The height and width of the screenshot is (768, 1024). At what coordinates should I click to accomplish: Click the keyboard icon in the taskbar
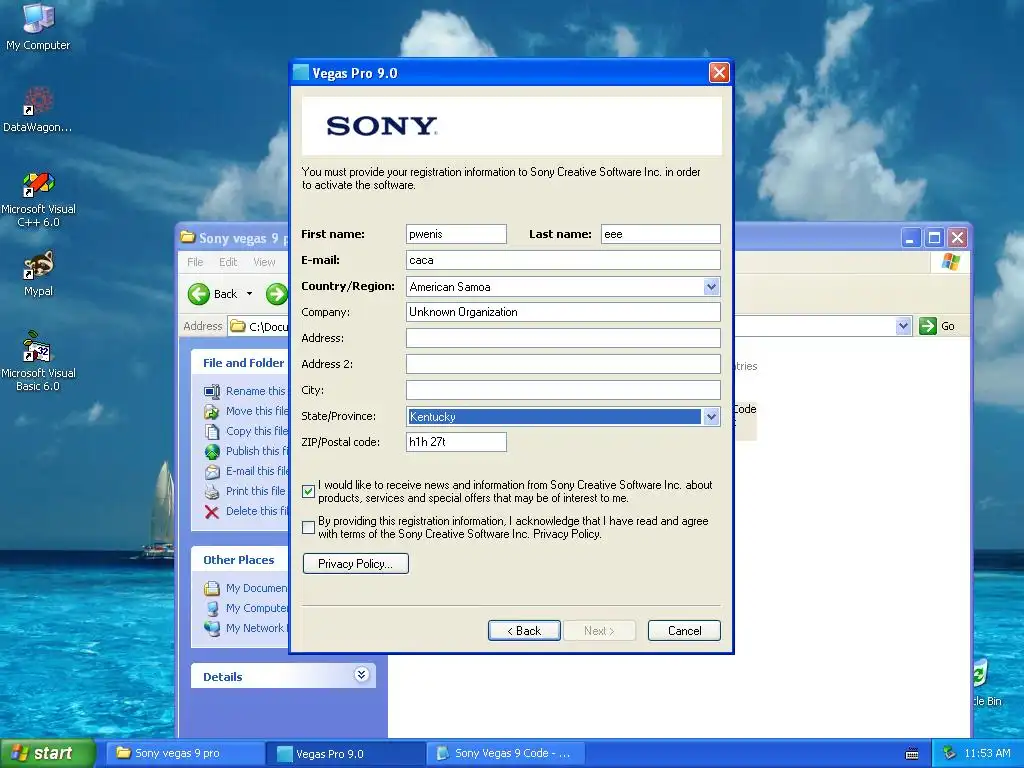tap(912, 754)
